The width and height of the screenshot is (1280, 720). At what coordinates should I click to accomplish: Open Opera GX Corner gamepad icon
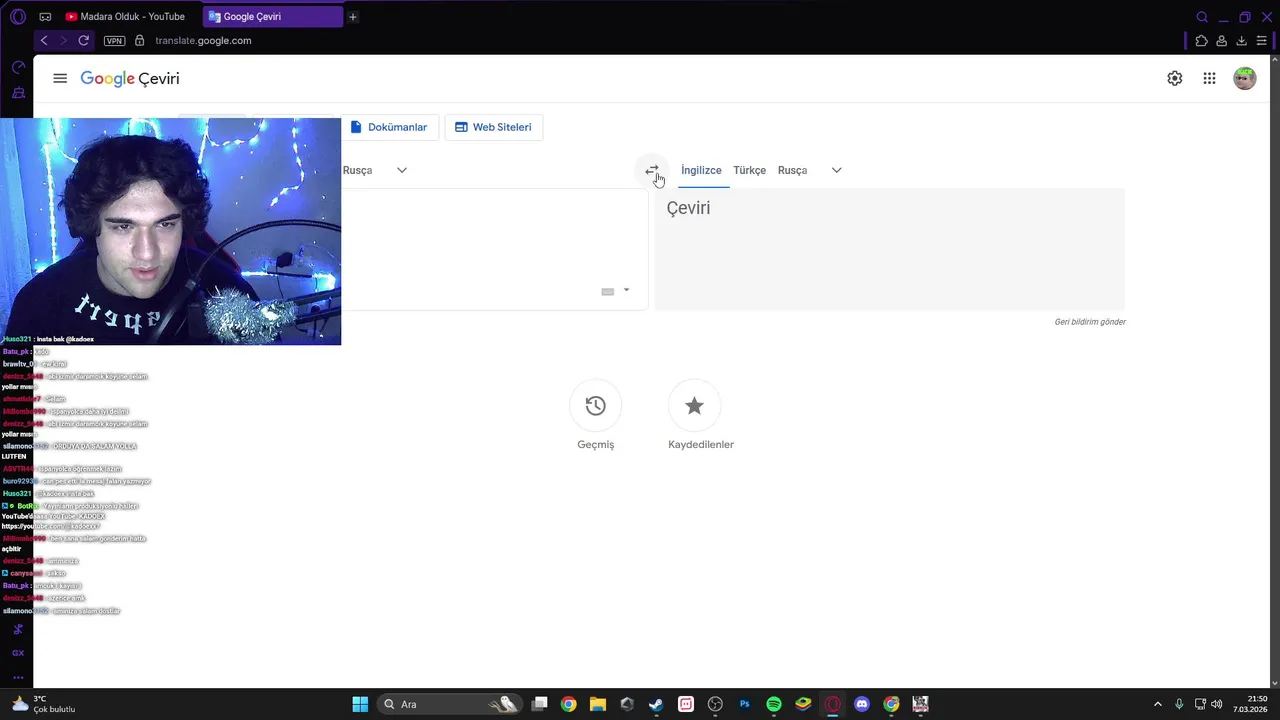[45, 16]
